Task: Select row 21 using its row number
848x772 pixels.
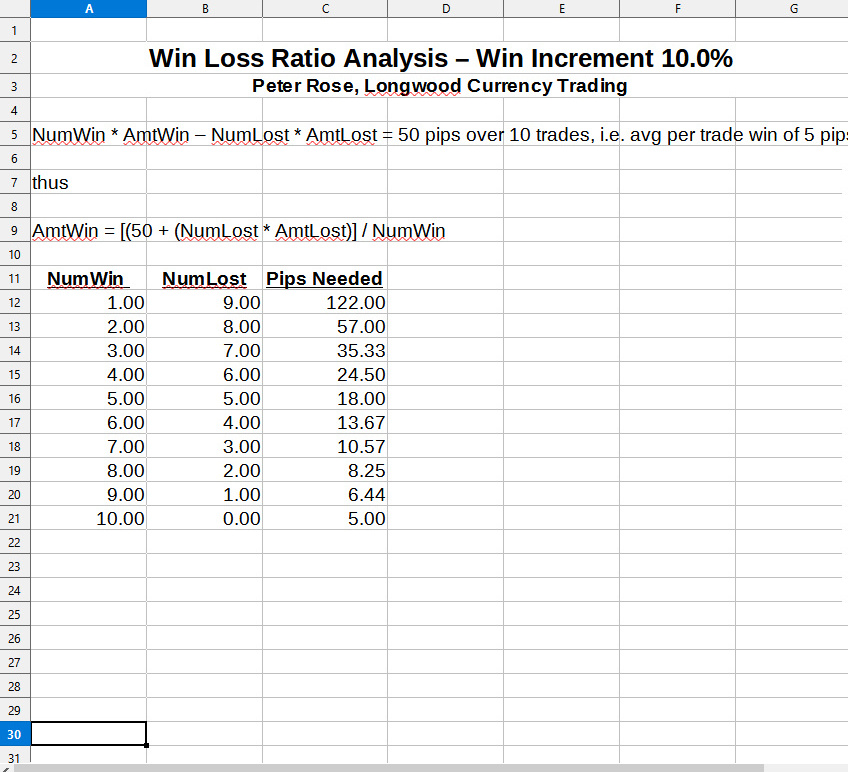Action: 15,519
